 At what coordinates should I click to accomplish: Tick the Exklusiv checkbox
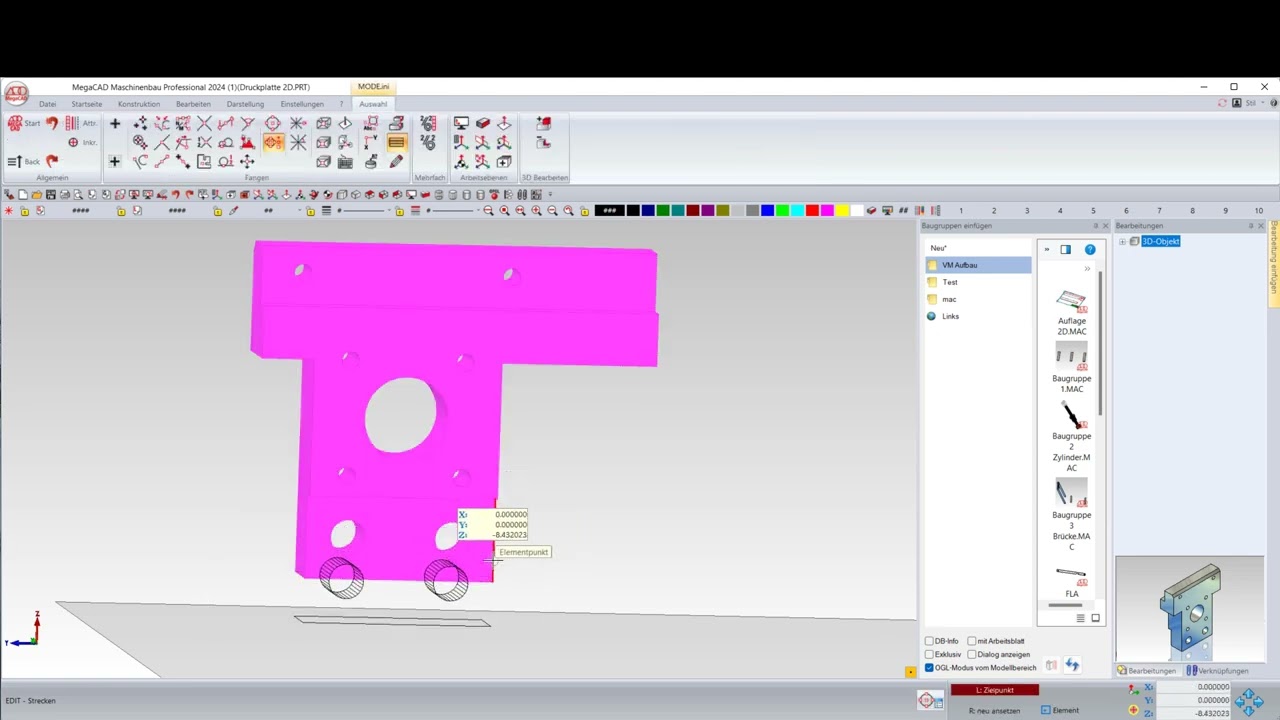(x=929, y=654)
